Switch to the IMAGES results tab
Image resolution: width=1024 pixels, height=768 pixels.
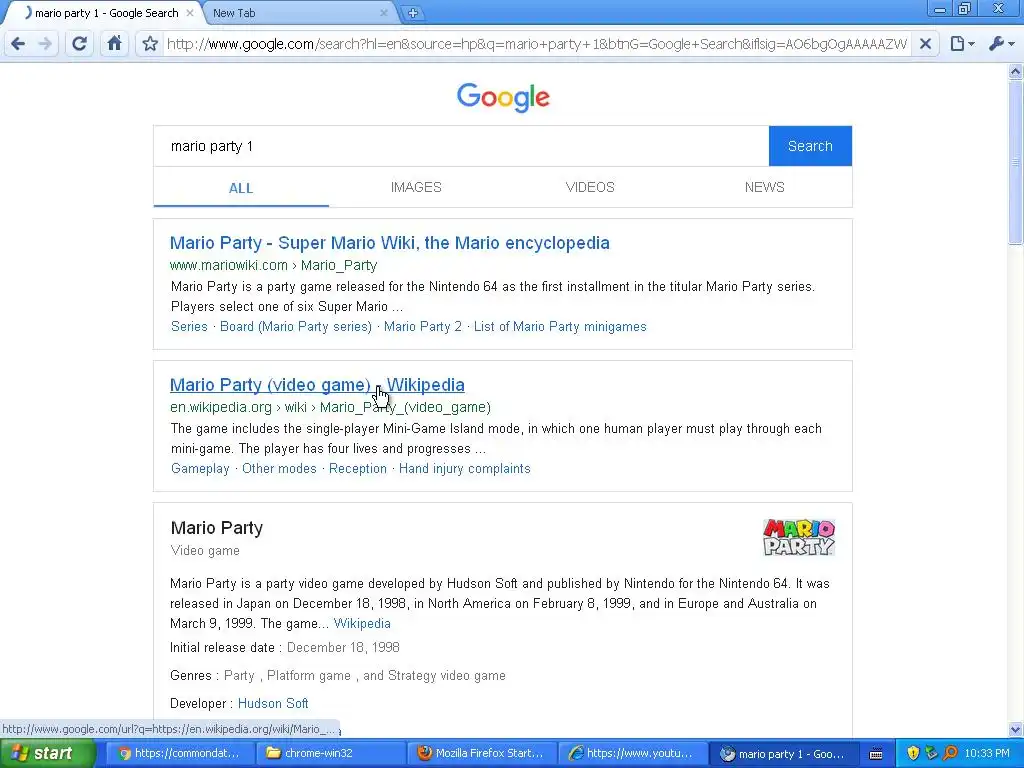click(x=416, y=187)
